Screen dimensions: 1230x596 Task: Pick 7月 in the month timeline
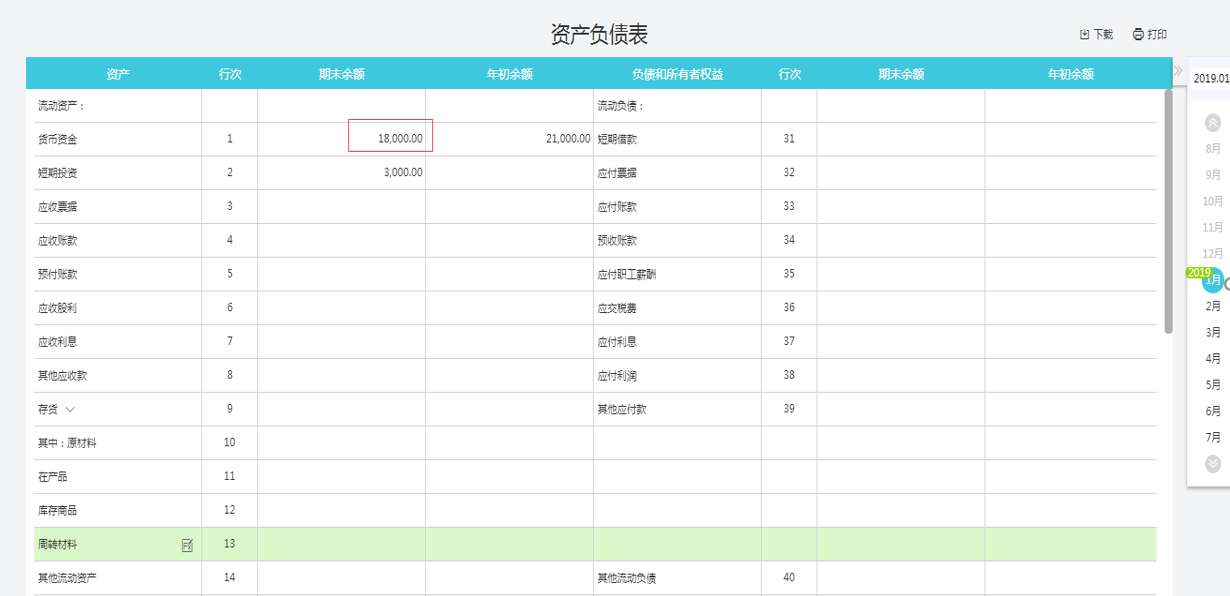tap(1213, 437)
